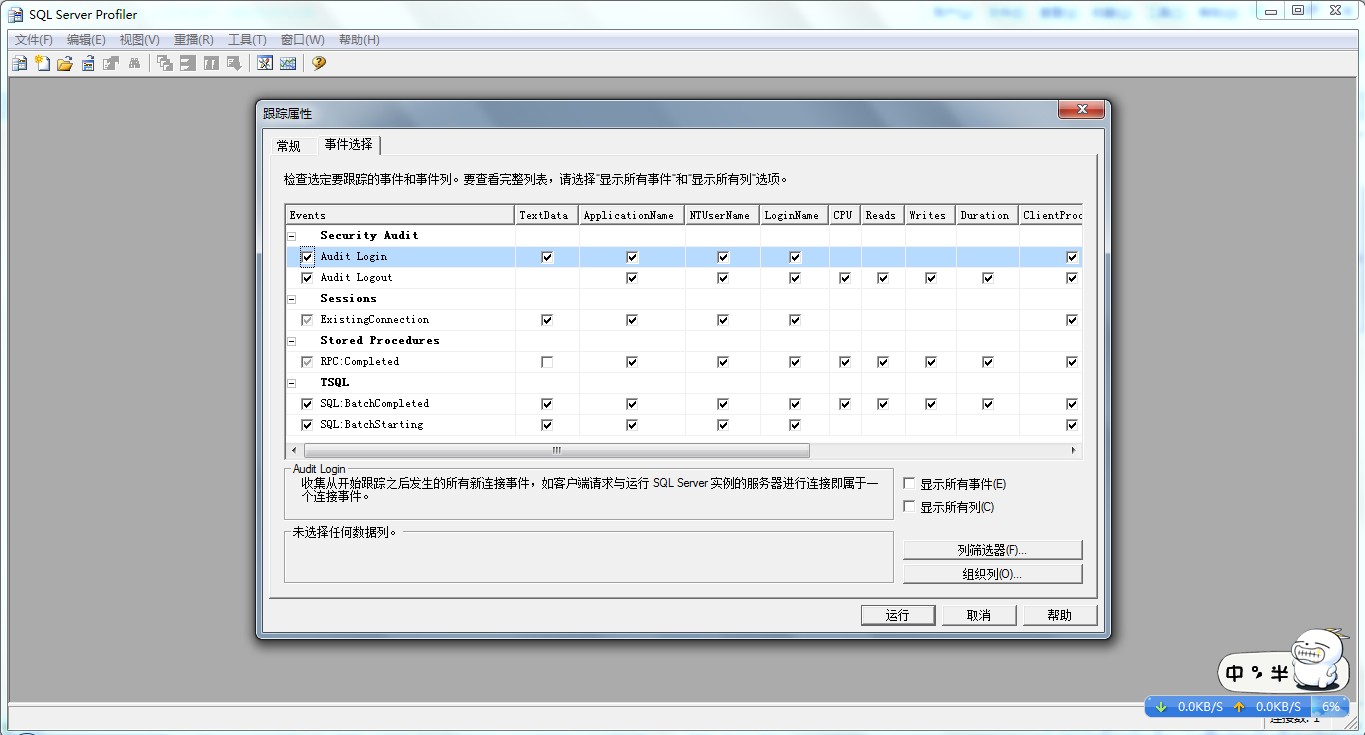Uncheck LoginName for ExistingConnection

tap(795, 320)
